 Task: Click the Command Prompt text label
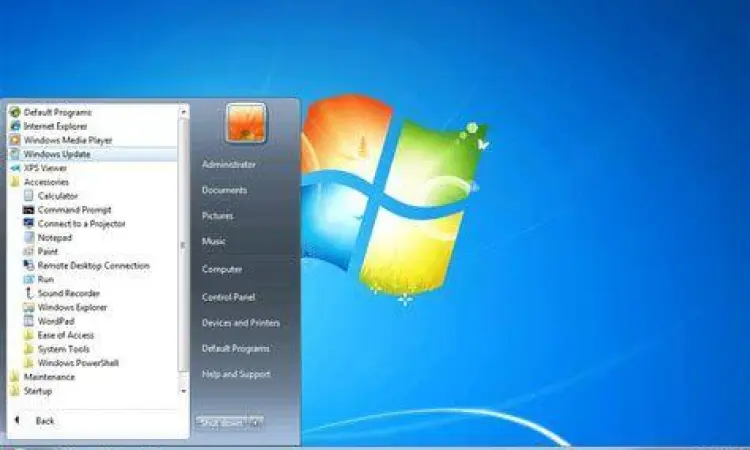[74, 209]
